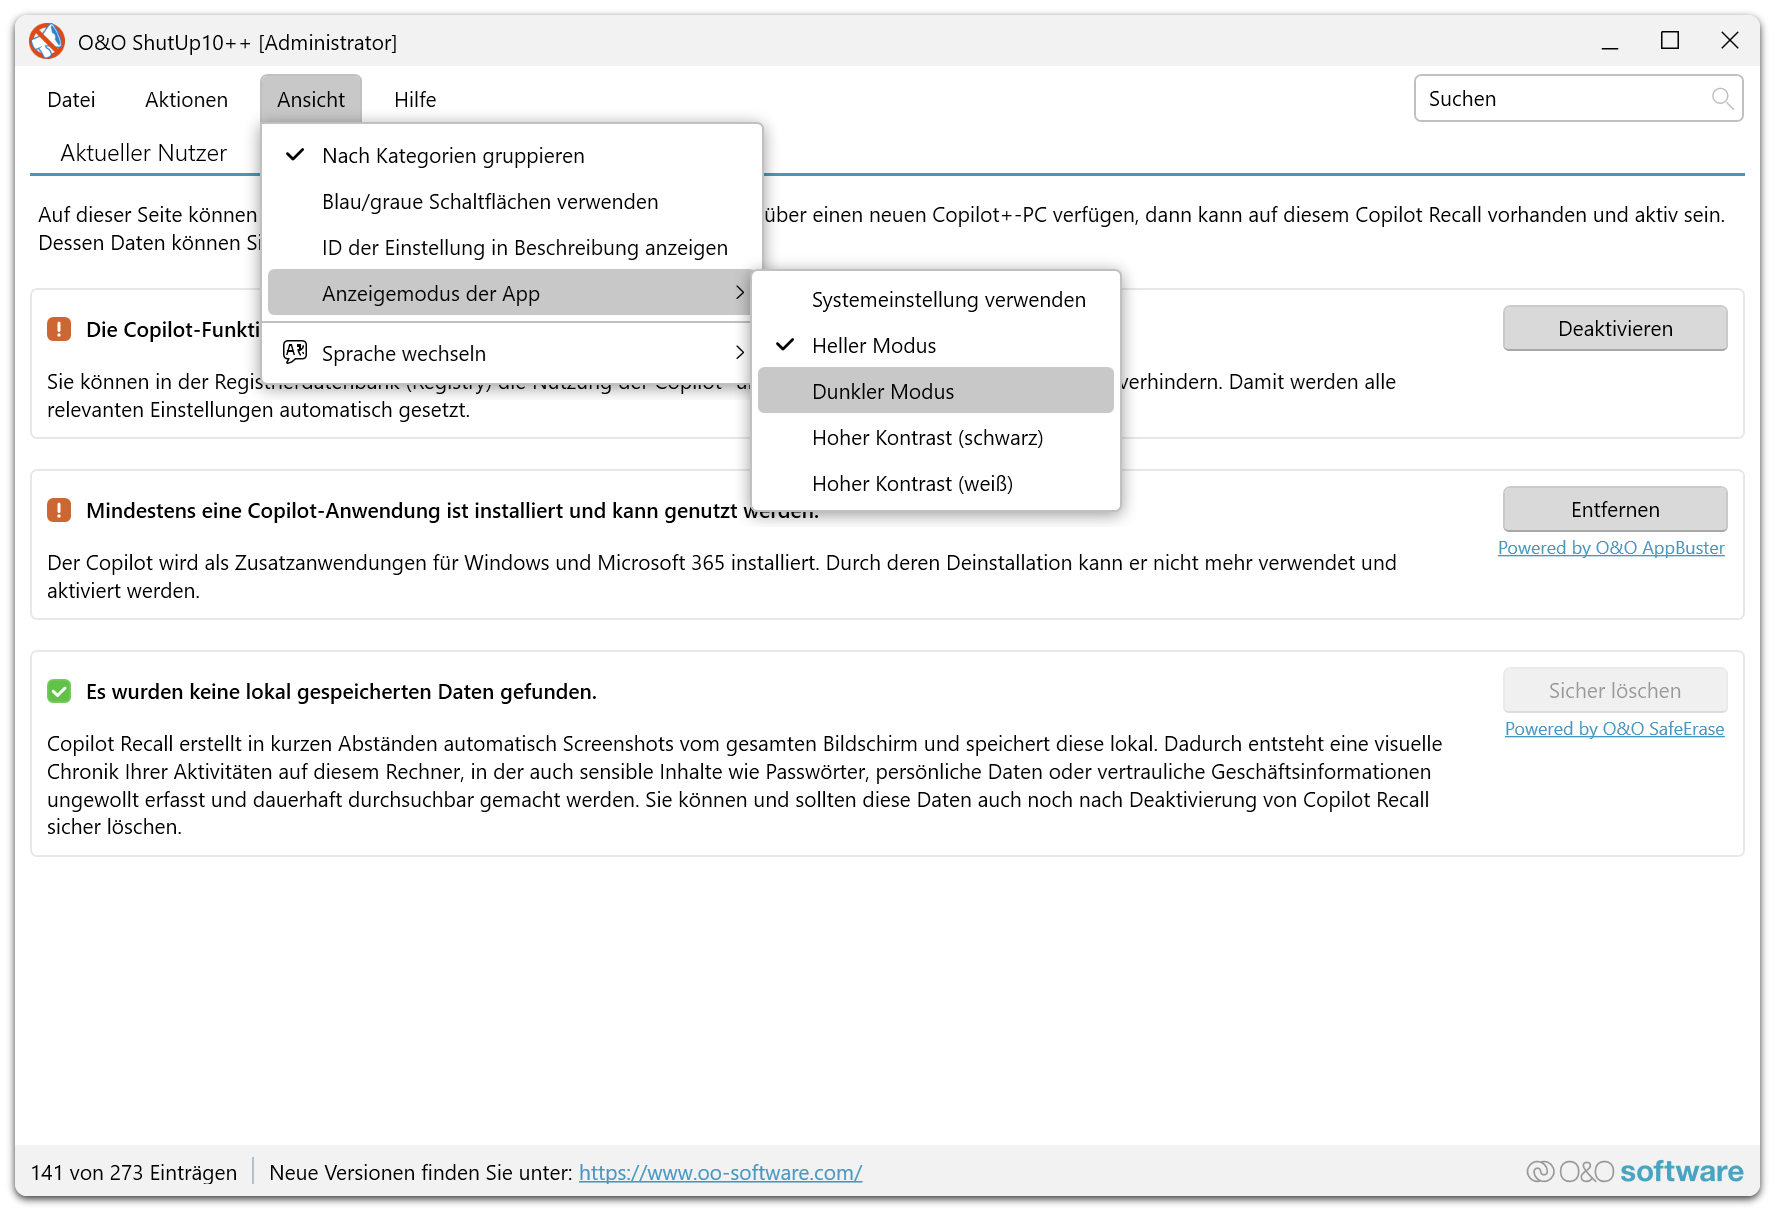The width and height of the screenshot is (1775, 1211).
Task: Open the Aktionen menu
Action: pyautogui.click(x=186, y=100)
